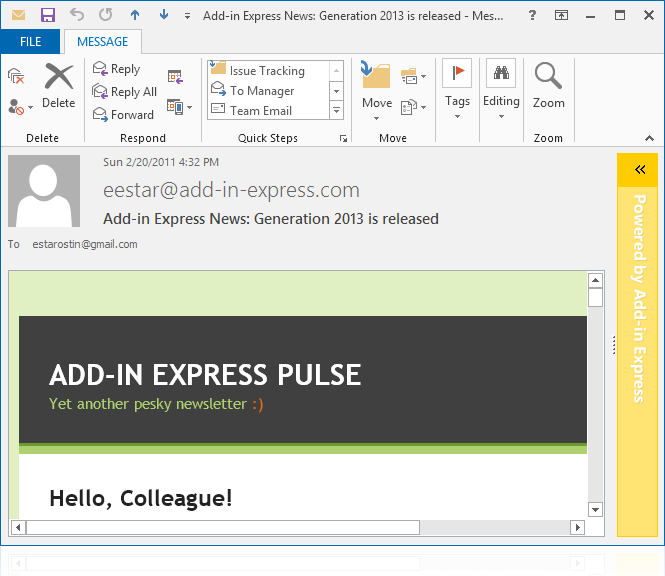Open the Tags flag menu
665x576 pixels.
(x=457, y=89)
